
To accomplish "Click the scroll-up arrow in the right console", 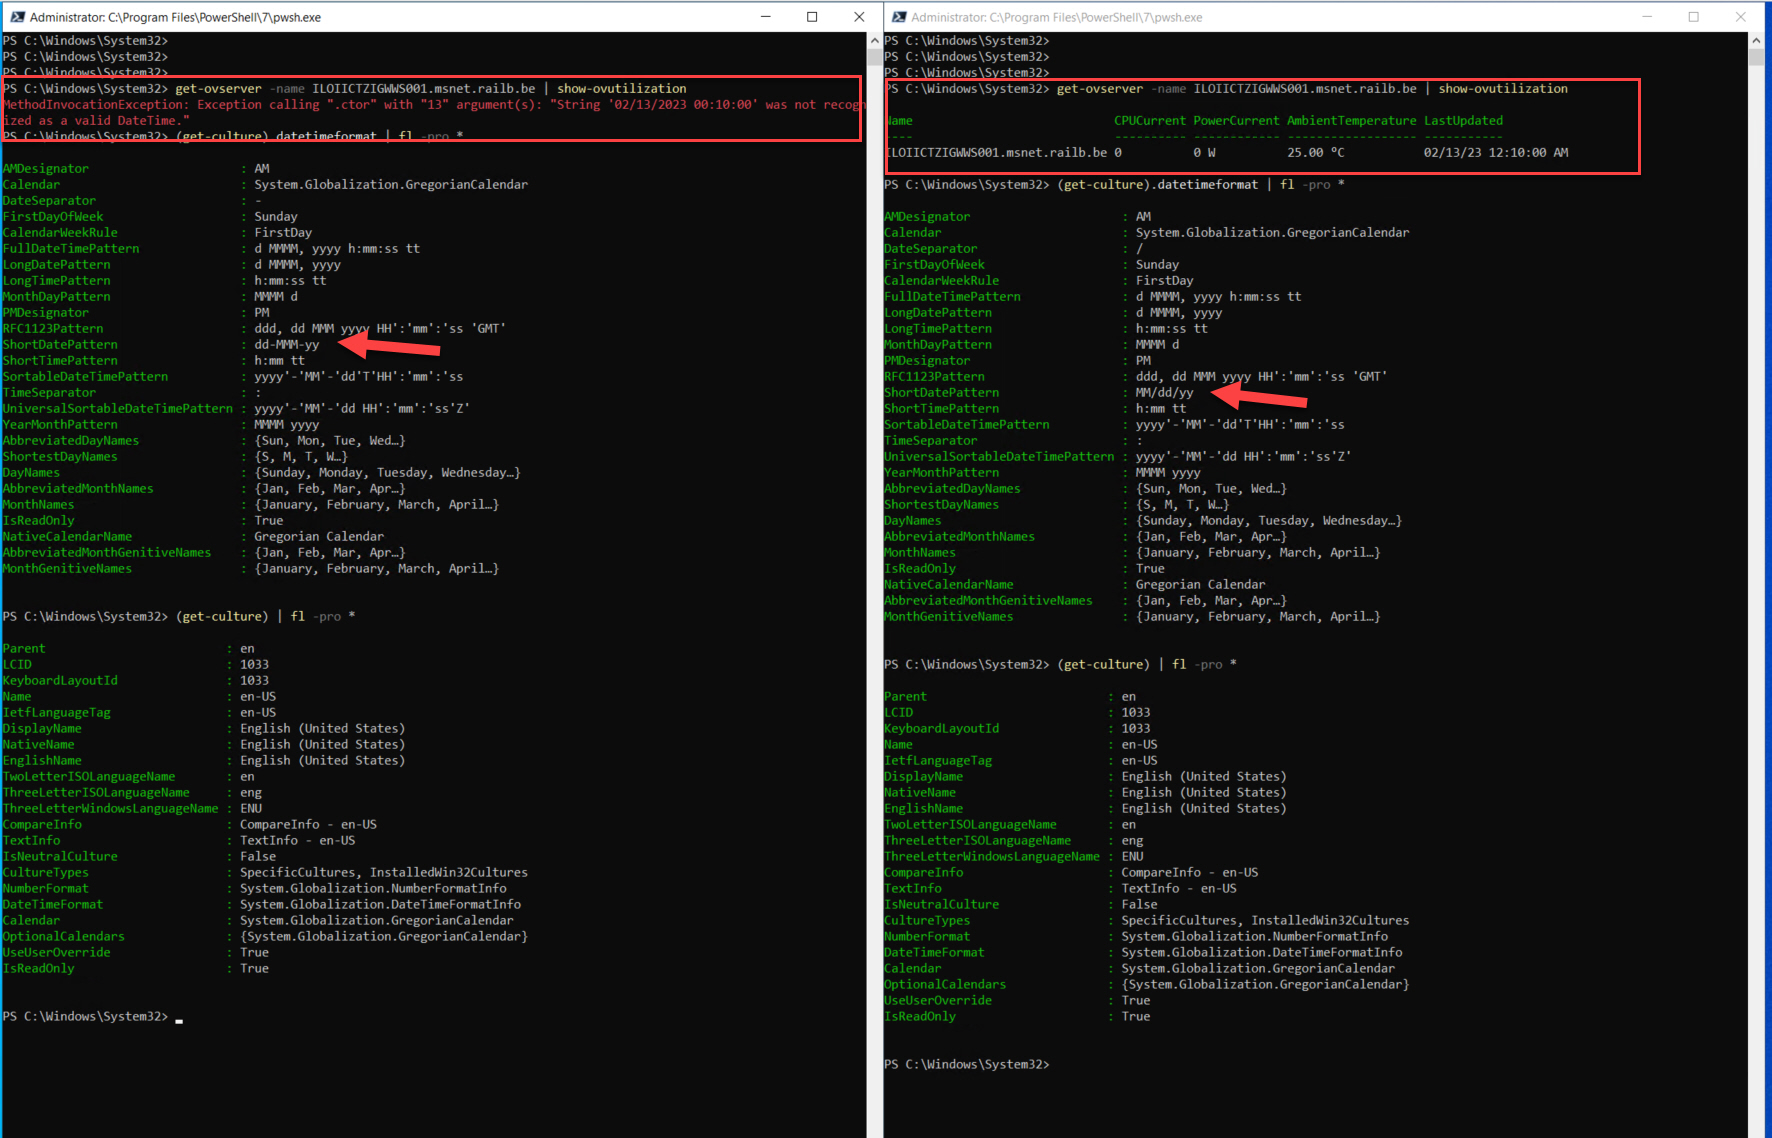I will click(x=1755, y=40).
